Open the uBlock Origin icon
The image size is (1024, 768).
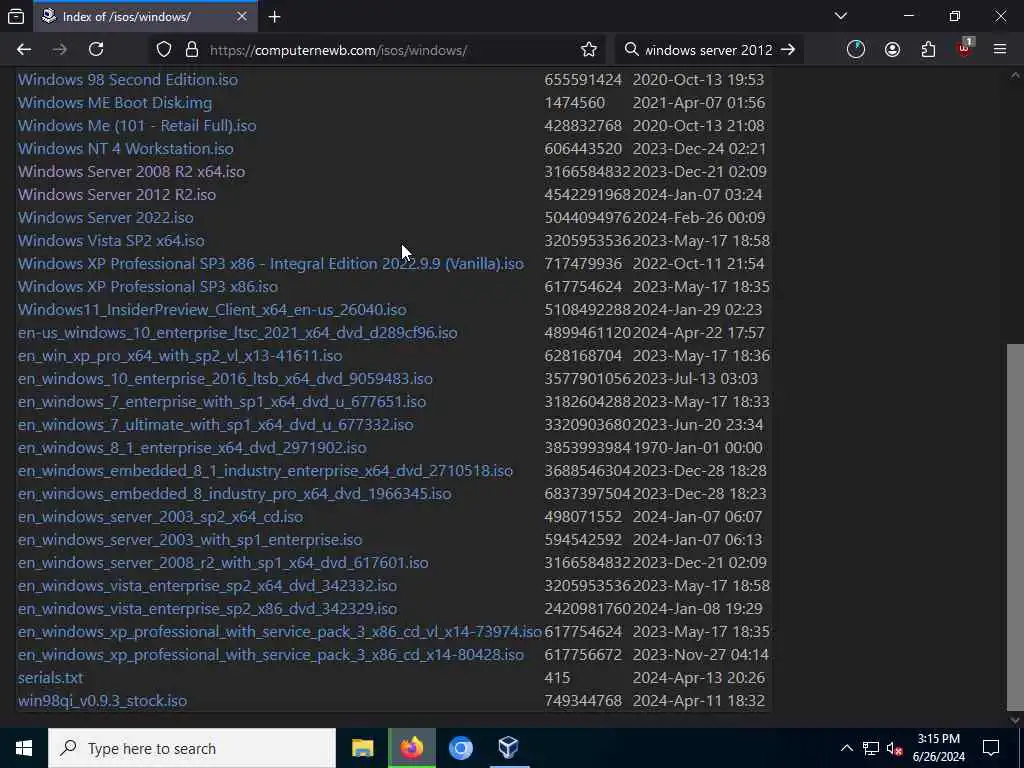965,48
